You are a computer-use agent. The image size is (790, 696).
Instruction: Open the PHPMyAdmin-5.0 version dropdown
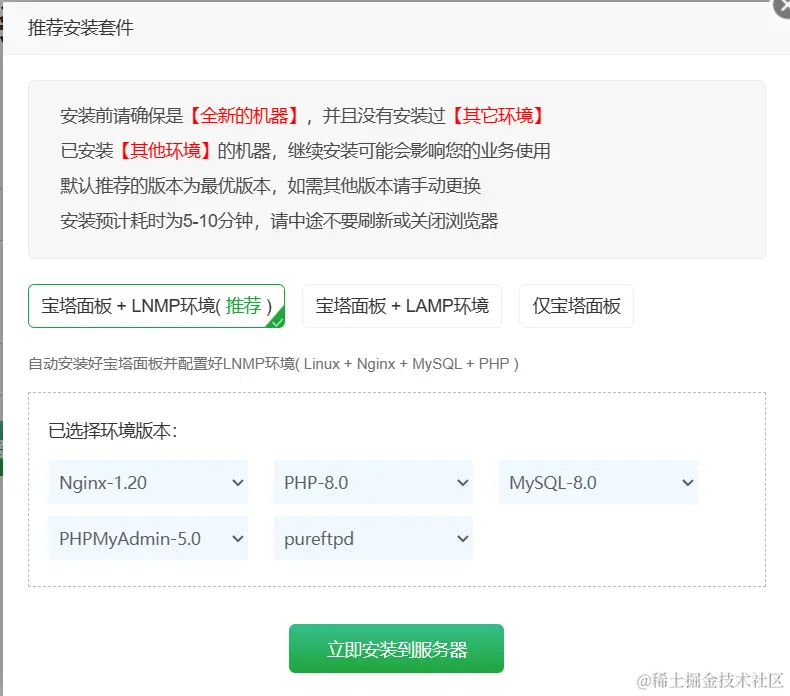[x=148, y=538]
